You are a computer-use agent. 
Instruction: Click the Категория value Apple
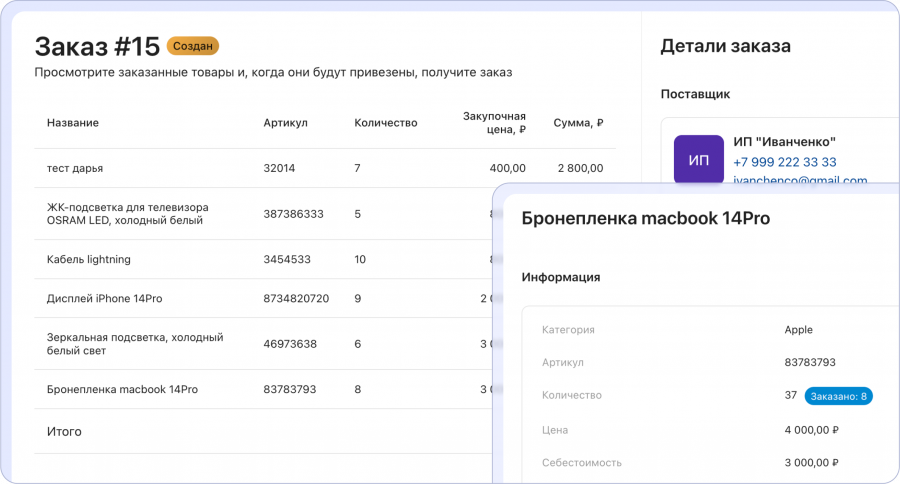click(798, 330)
